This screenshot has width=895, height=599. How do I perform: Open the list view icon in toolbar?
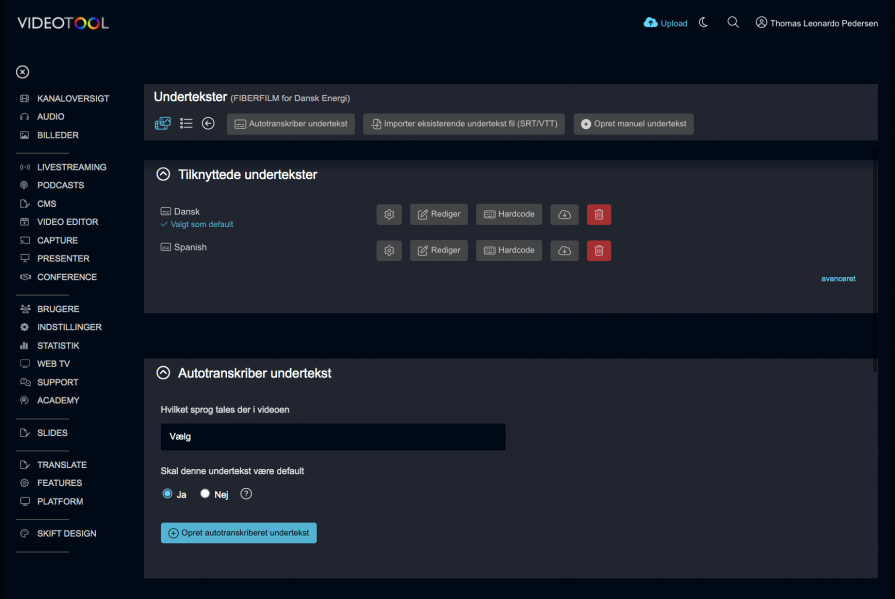[x=186, y=124]
